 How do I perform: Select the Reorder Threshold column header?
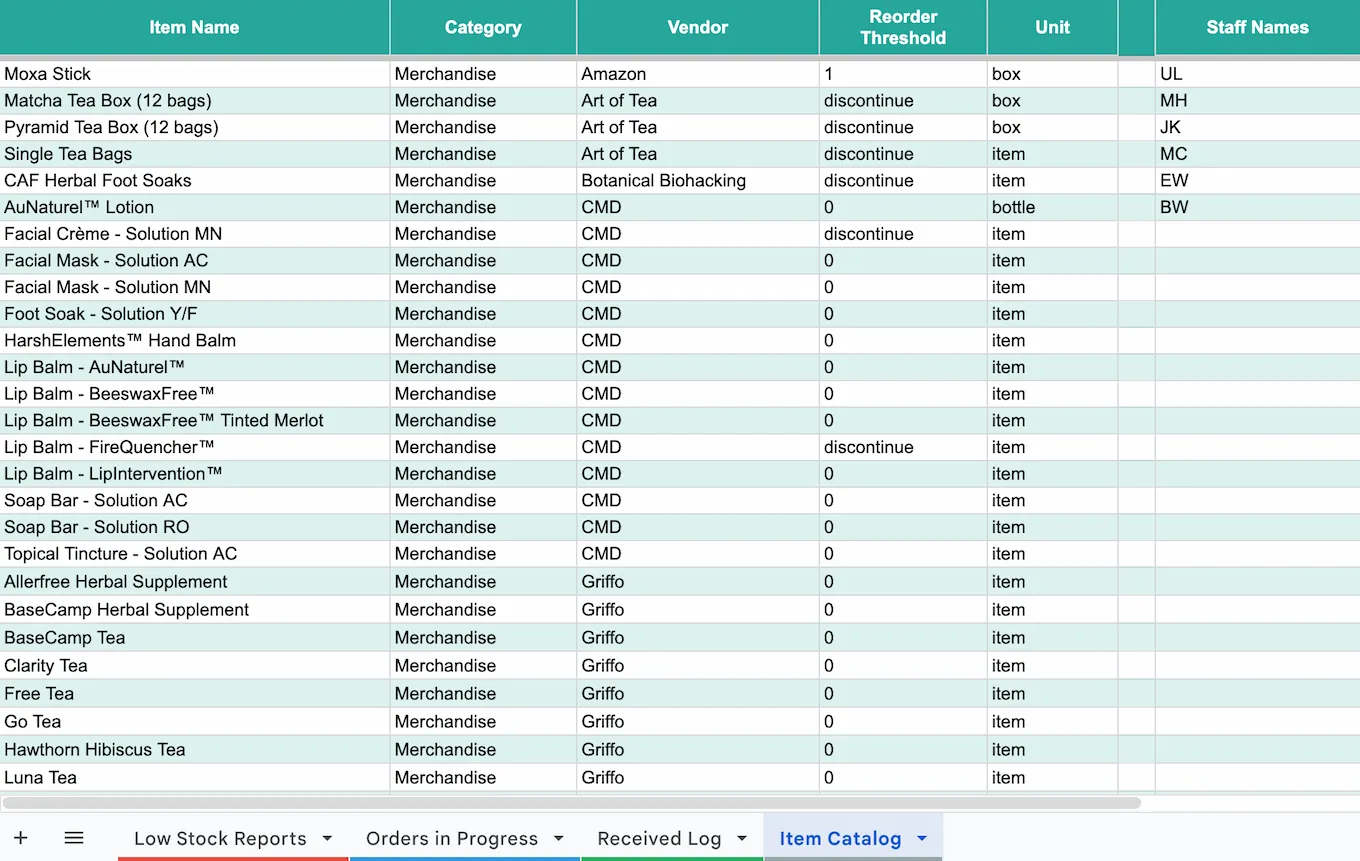(x=903, y=27)
